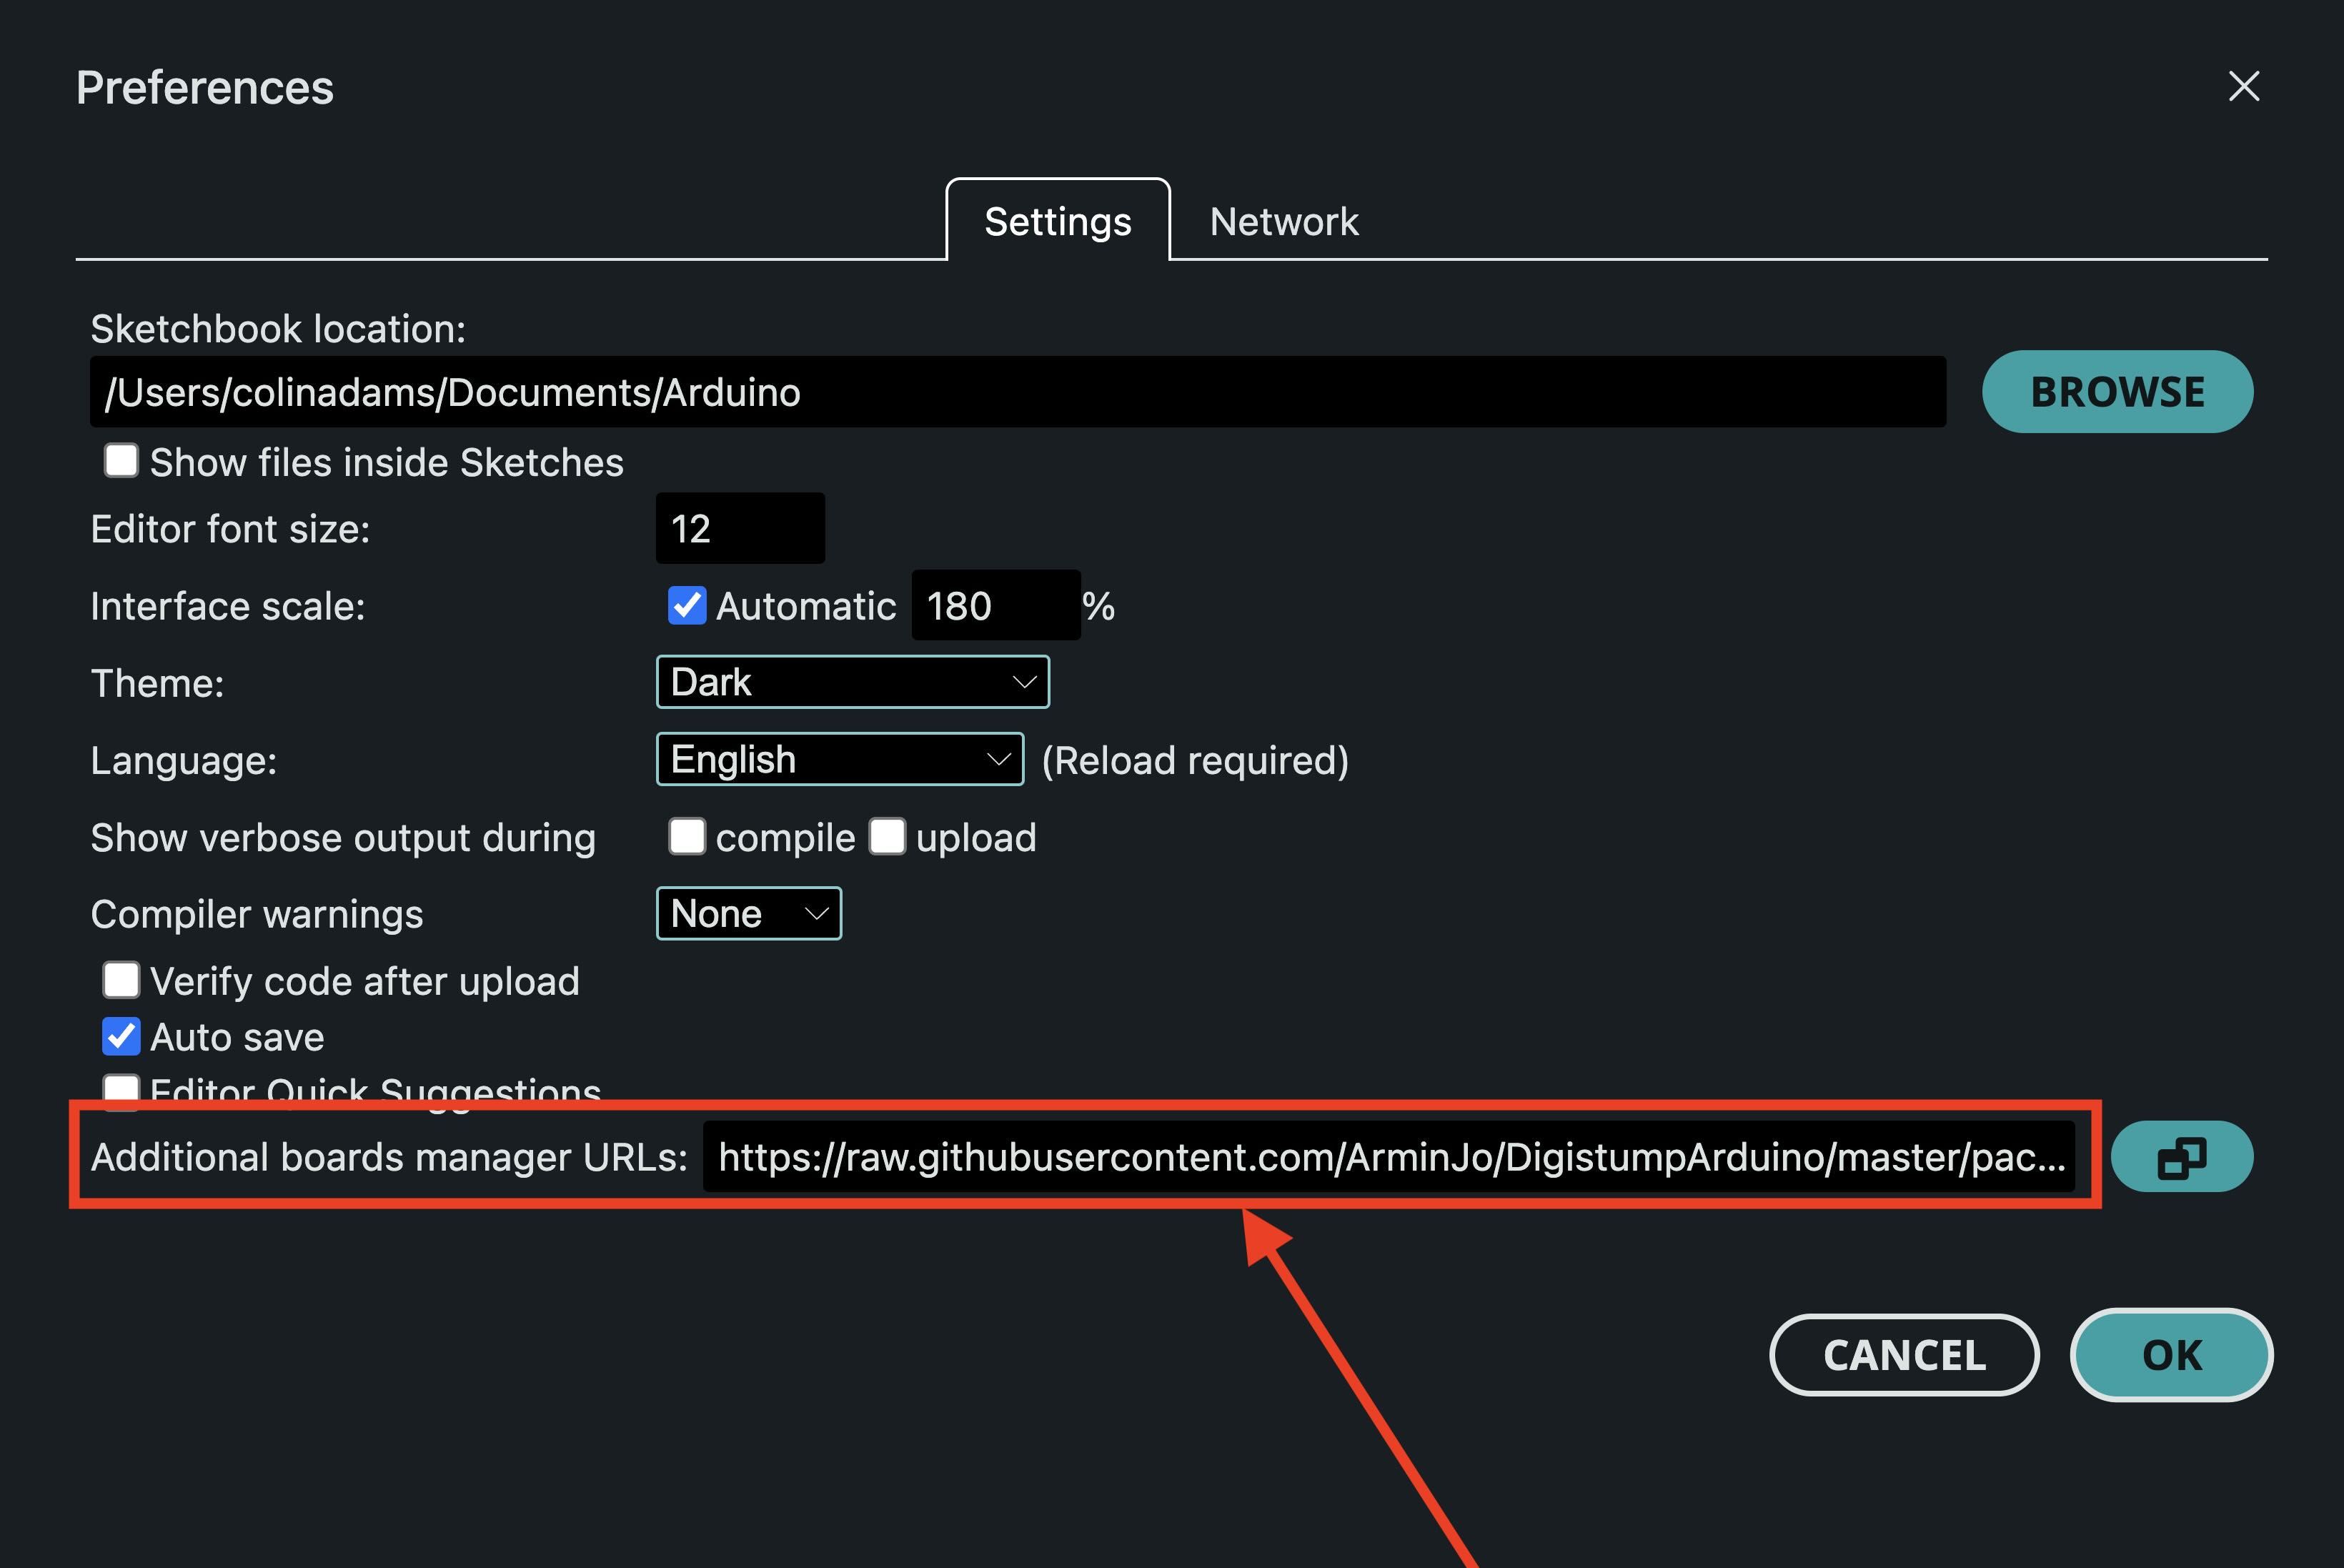Check Verify code after upload
Image resolution: width=2344 pixels, height=1568 pixels.
pyautogui.click(x=121, y=980)
